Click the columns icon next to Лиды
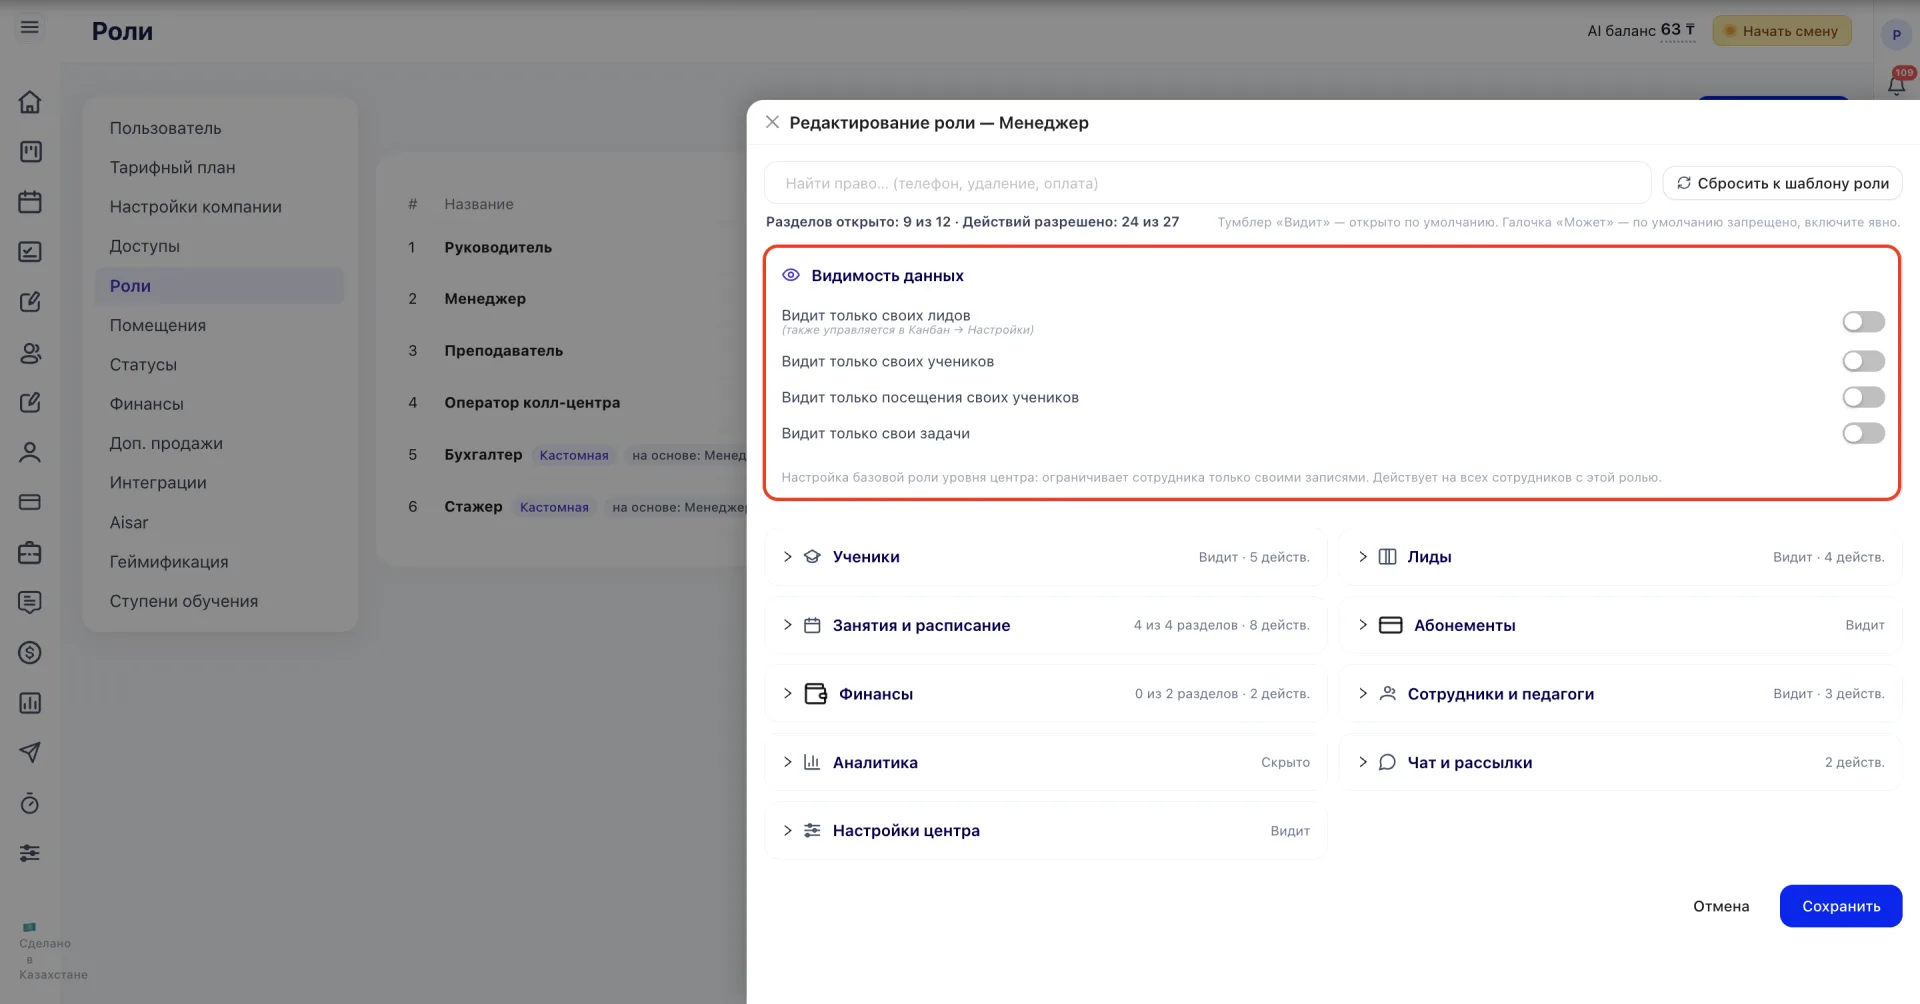Viewport: 1920px width, 1004px height. click(x=1387, y=557)
